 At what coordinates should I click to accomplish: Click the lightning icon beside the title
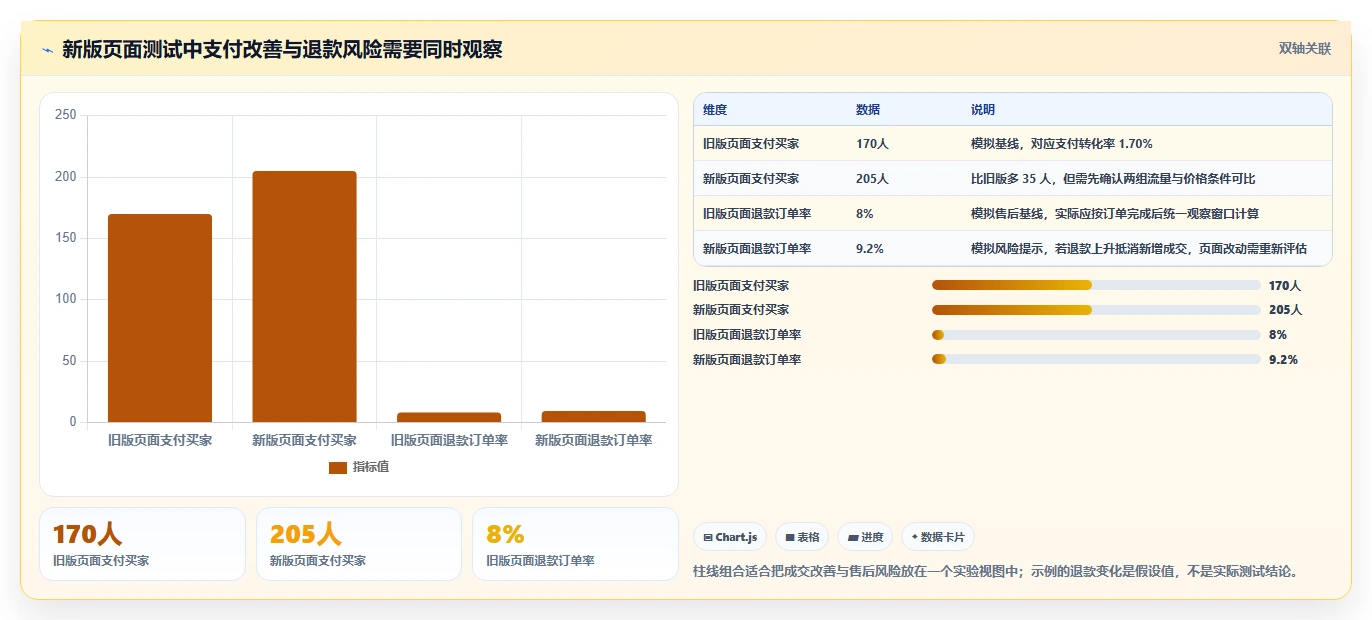tap(47, 50)
